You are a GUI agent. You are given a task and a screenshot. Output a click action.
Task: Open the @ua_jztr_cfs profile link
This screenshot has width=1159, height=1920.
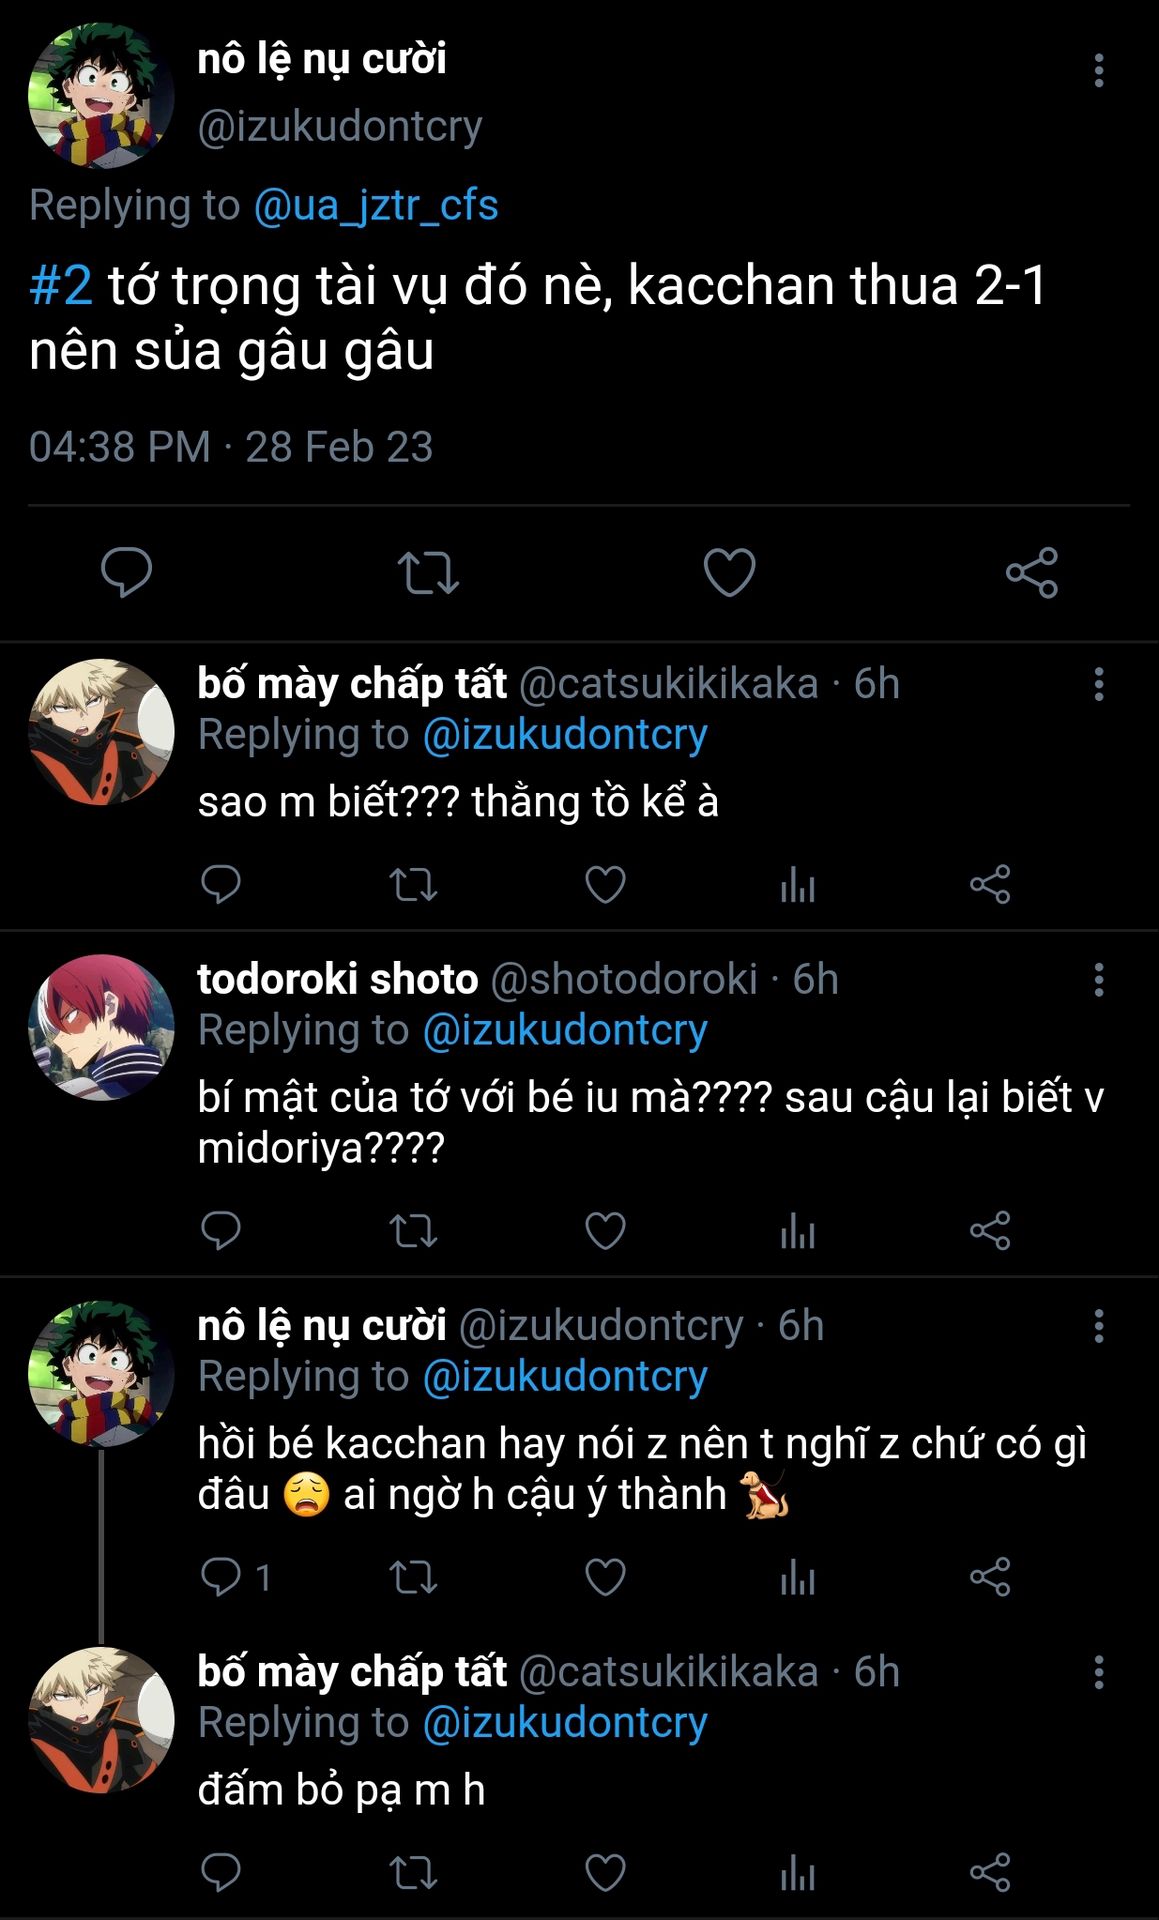tap(375, 205)
